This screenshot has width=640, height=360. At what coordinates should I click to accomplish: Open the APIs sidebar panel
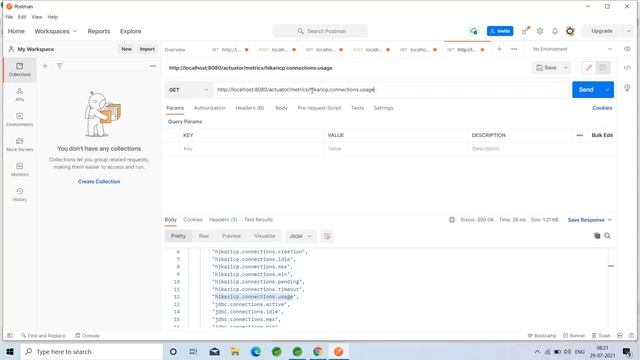point(20,94)
